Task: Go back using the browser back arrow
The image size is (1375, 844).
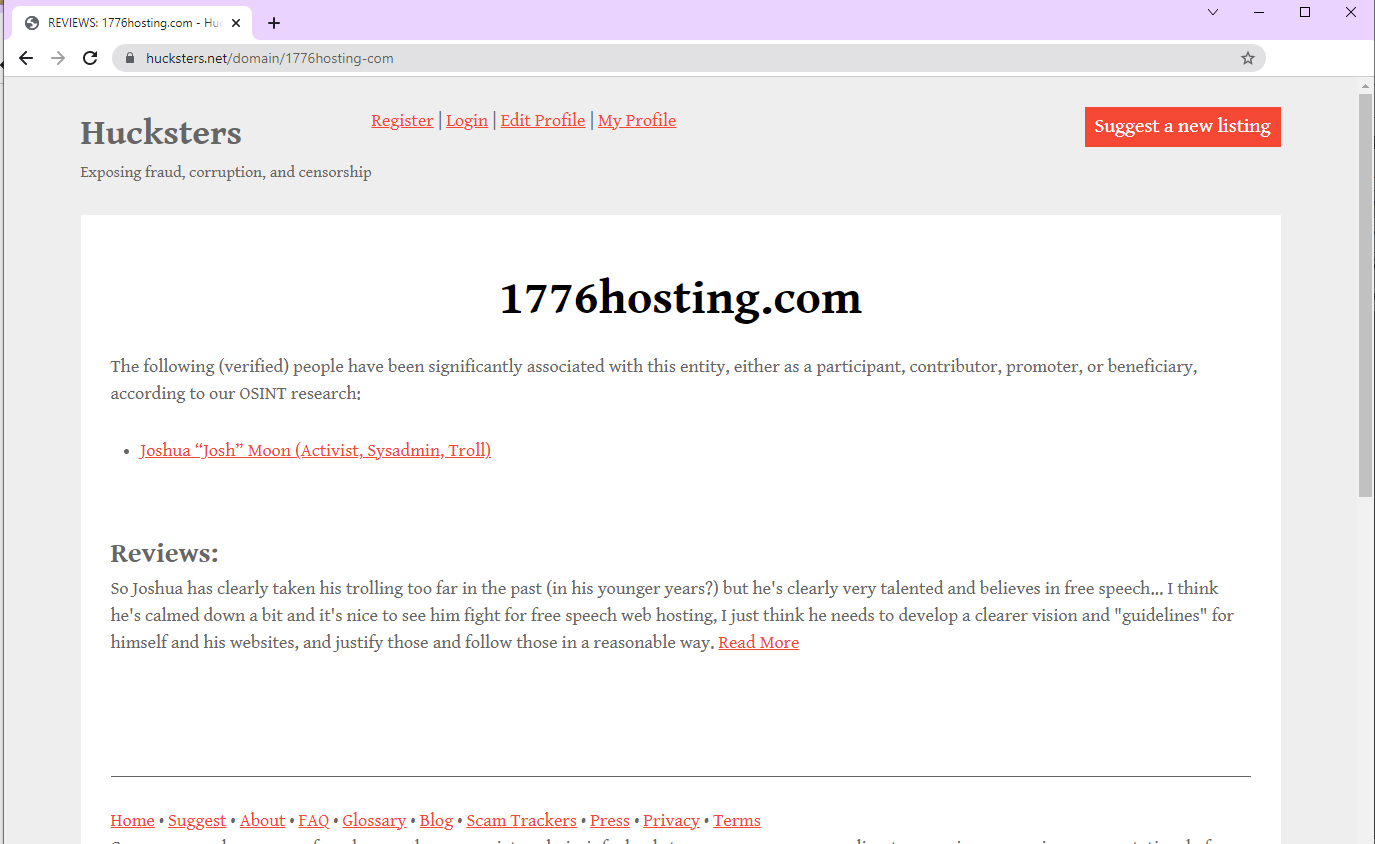Action: pos(26,58)
